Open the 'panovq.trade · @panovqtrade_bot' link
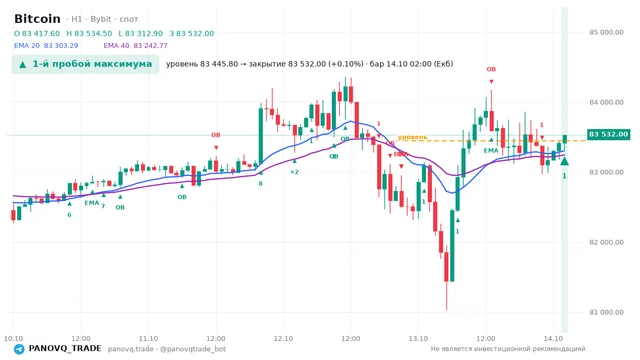 coord(167,349)
